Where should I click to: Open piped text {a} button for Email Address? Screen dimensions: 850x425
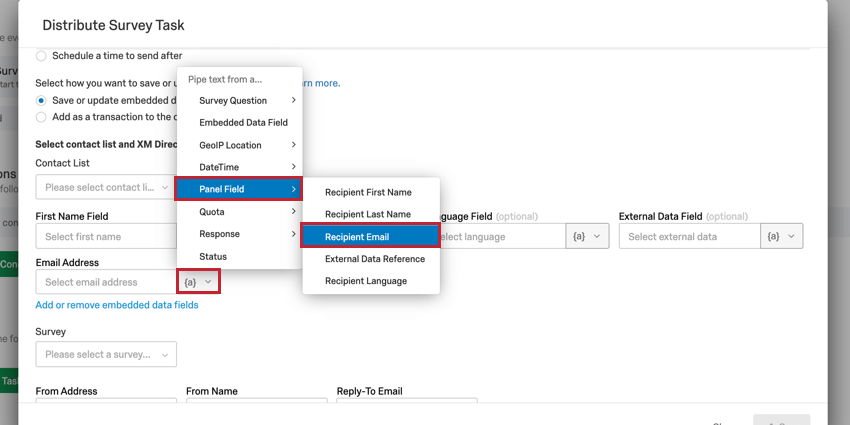(199, 282)
